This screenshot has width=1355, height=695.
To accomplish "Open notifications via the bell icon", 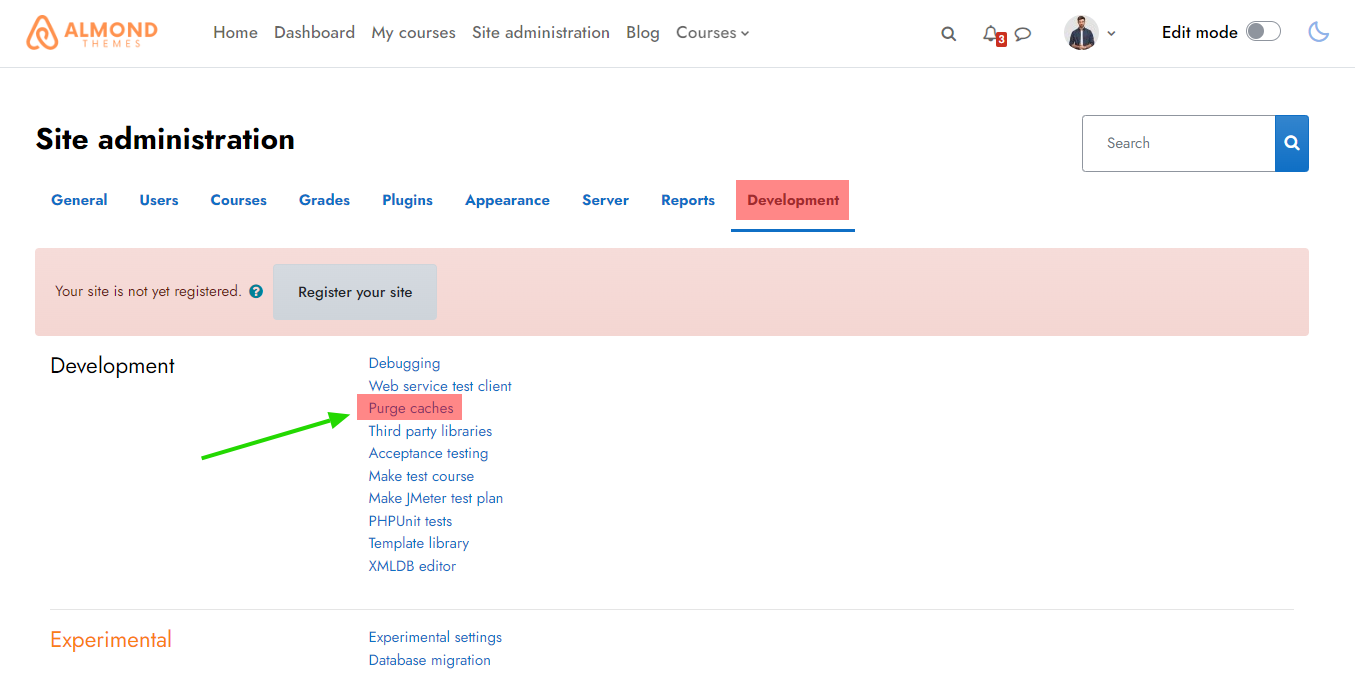I will (989, 32).
